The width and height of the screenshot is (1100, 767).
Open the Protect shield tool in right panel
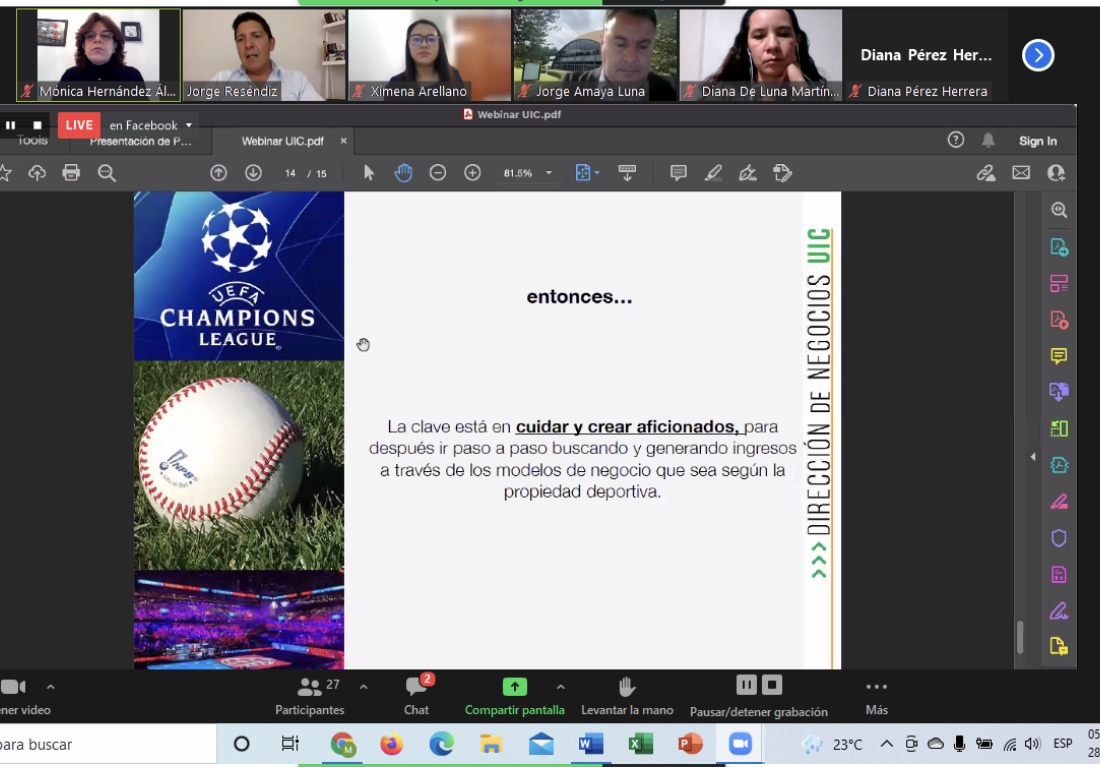coord(1059,538)
